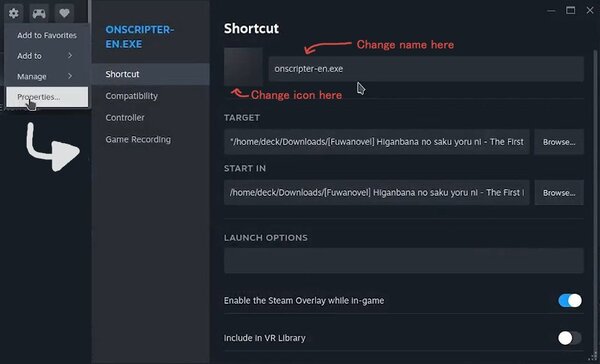This screenshot has width=600, height=364.
Task: Expand the Add to submenu
Action: pyautogui.click(x=47, y=56)
